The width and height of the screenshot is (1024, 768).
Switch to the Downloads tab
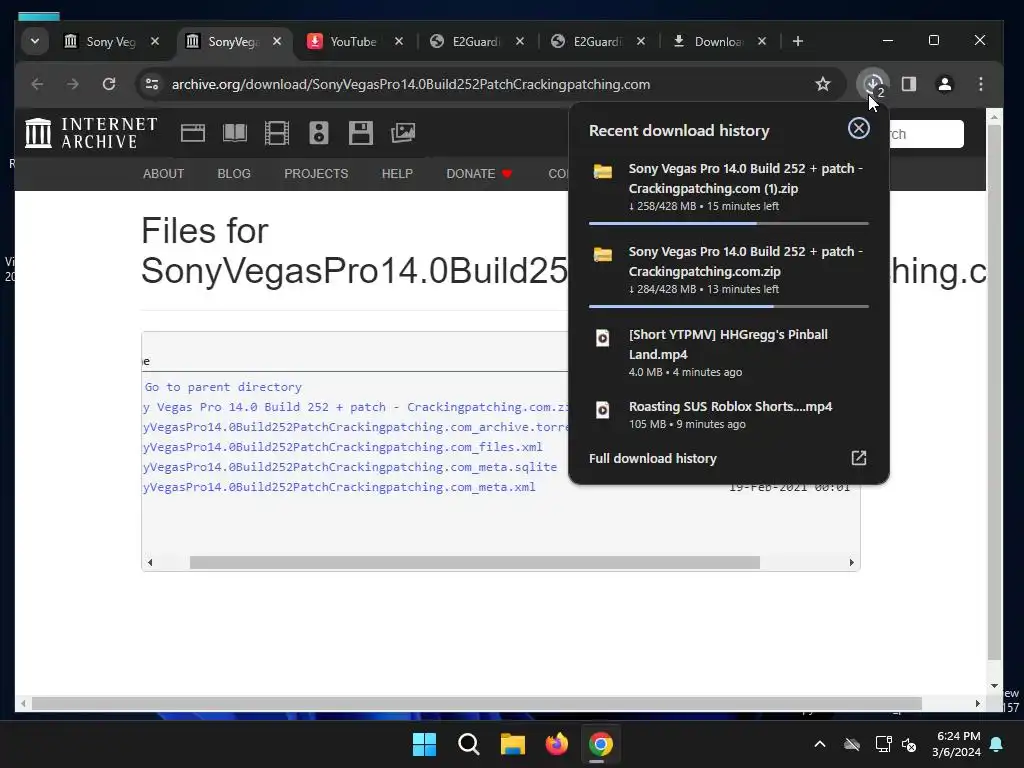(718, 41)
